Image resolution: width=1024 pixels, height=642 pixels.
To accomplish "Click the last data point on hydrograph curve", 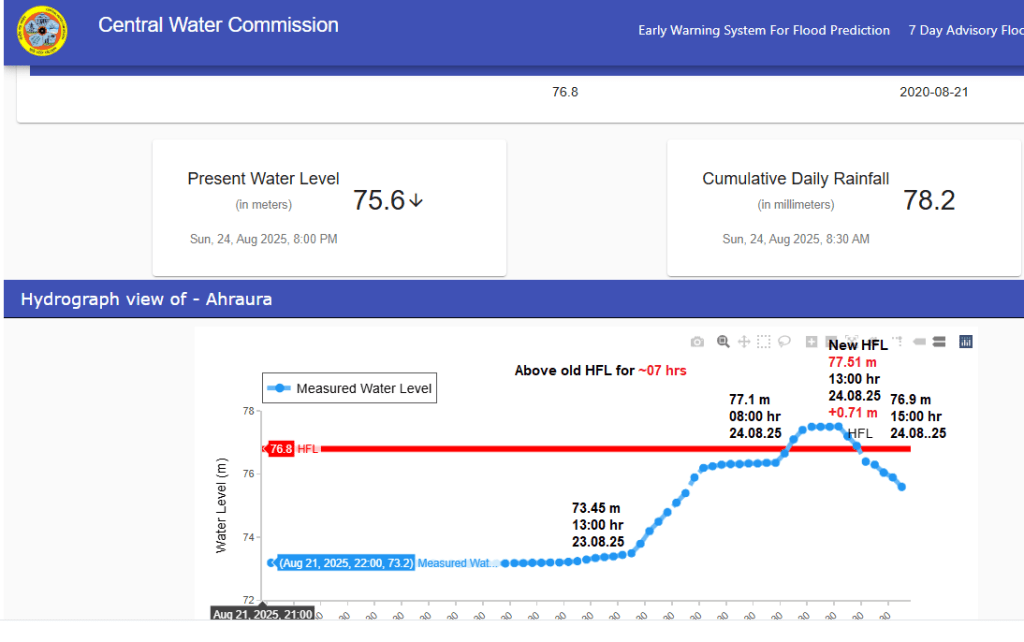I will click(x=902, y=487).
